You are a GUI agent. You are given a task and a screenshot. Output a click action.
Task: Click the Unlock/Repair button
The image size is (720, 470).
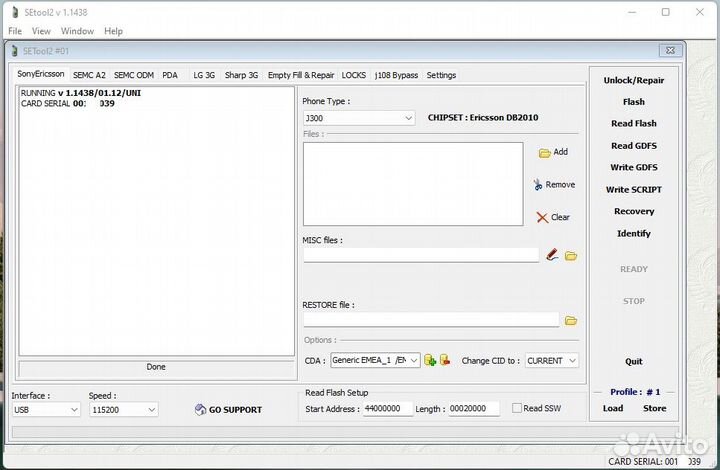coord(634,80)
